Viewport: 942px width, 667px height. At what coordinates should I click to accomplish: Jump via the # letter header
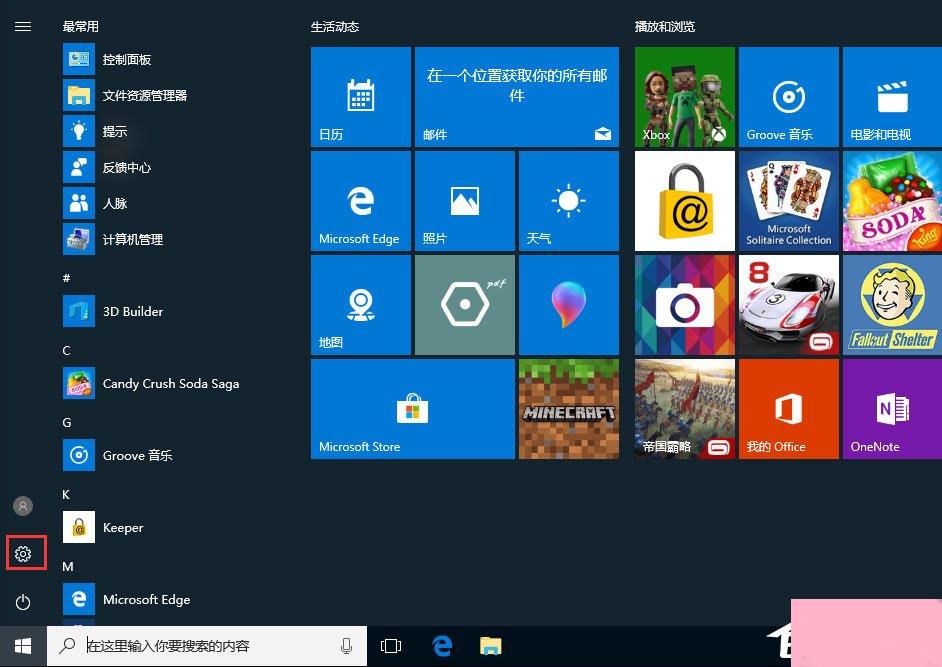pos(67,278)
